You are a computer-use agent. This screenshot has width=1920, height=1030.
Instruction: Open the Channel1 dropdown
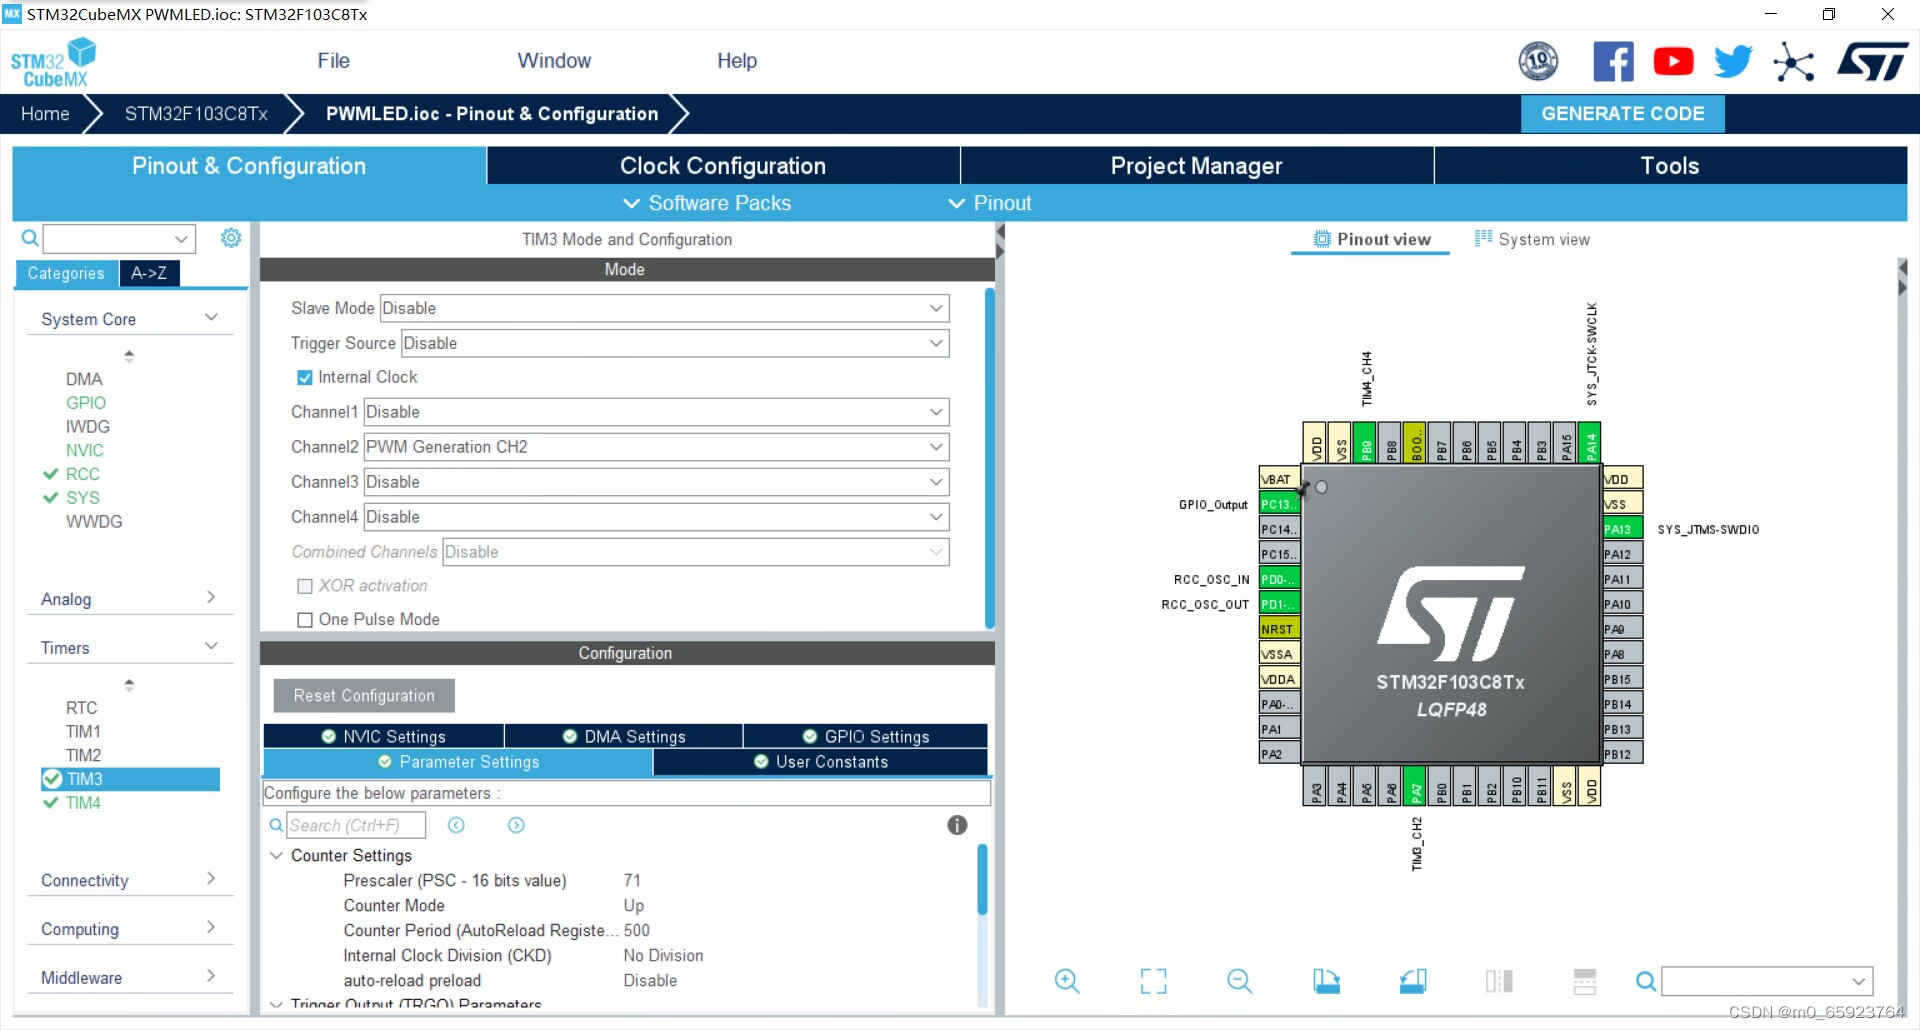[656, 412]
